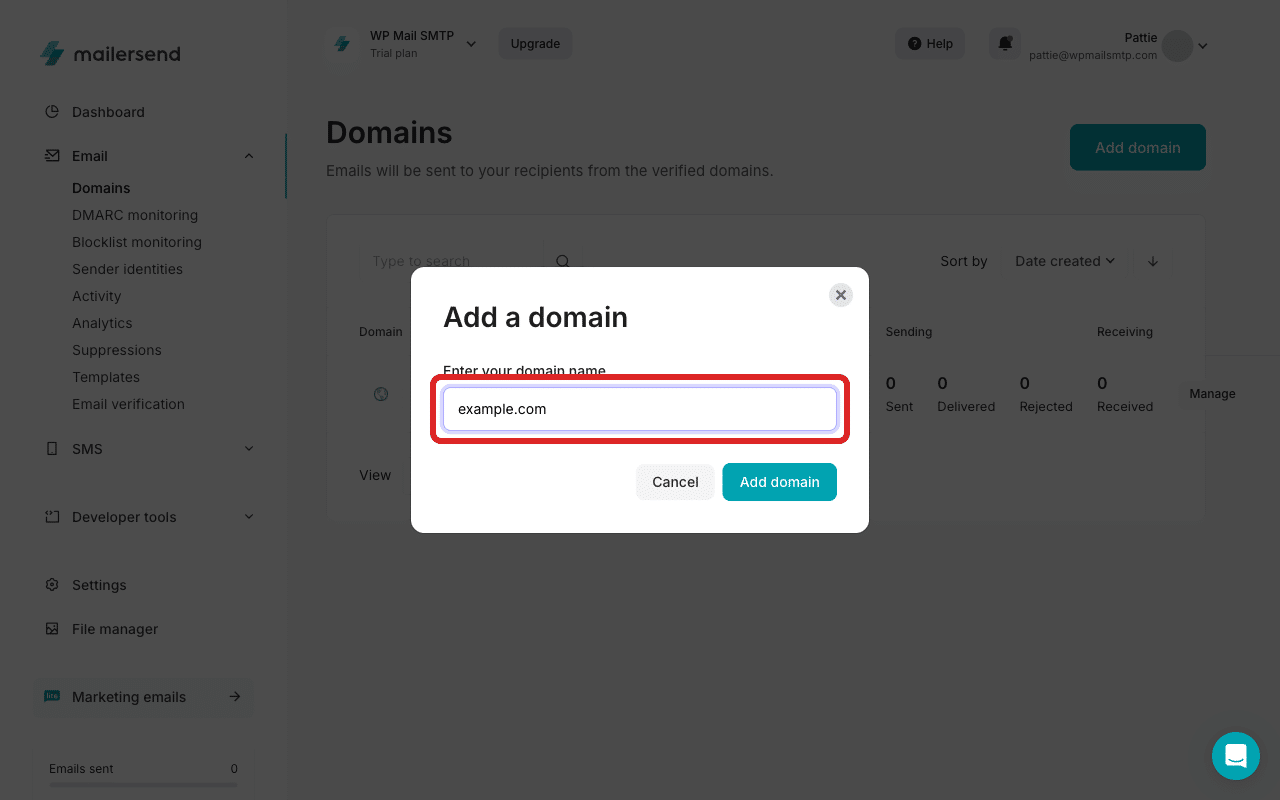Open the live chat bubble
Image resolution: width=1280 pixels, height=800 pixels.
(1236, 756)
